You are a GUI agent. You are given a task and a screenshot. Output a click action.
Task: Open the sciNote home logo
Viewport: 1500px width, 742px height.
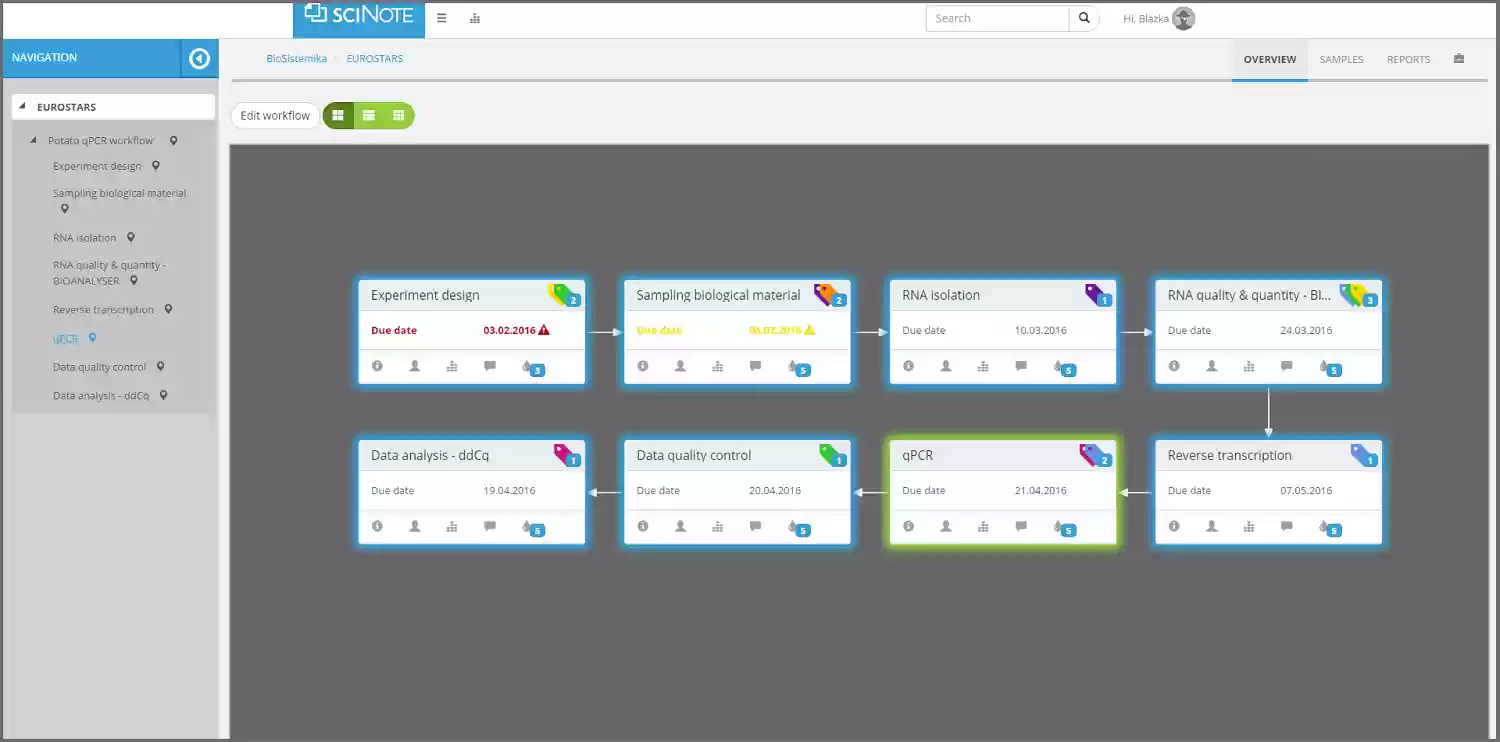click(x=358, y=17)
